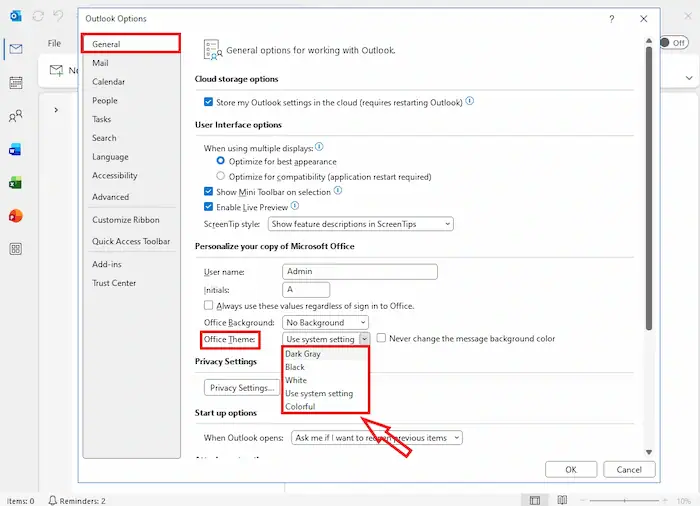700x506 pixels.
Task: Open the File tab in the ribbon
Action: (x=54, y=43)
